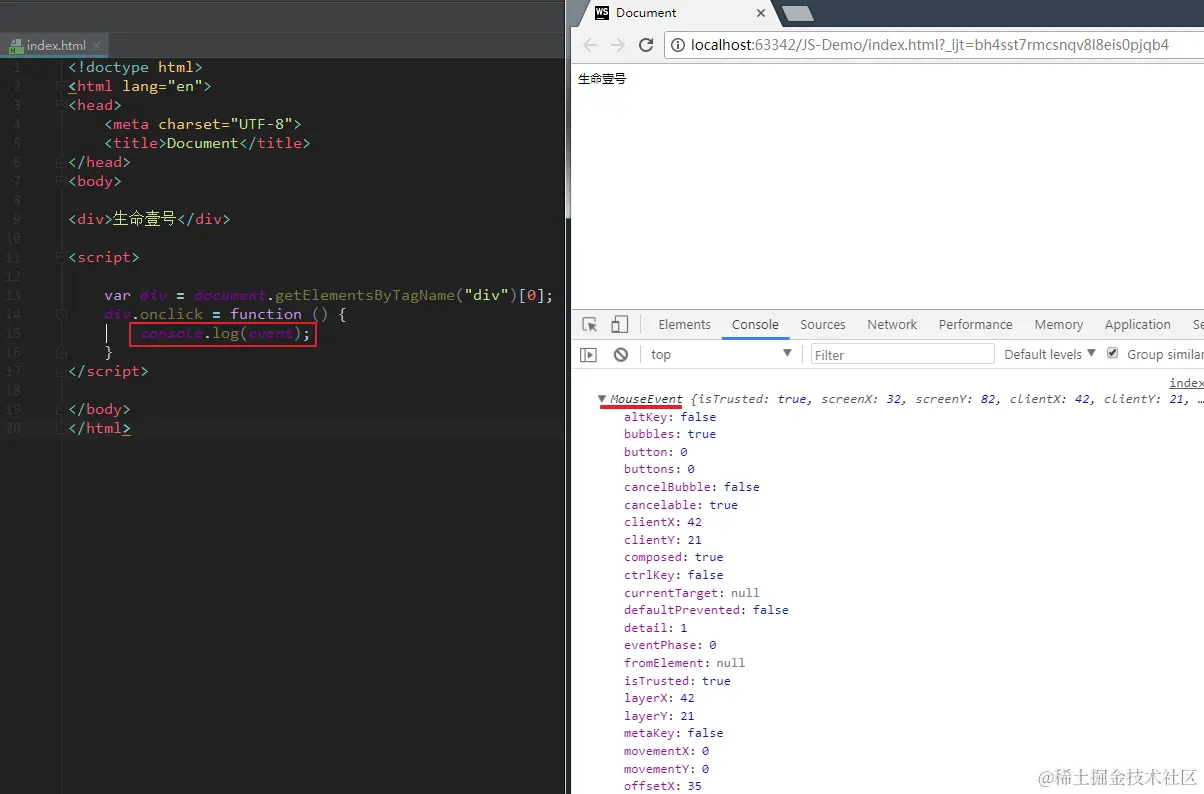Close the Document browser tab

pyautogui.click(x=761, y=13)
